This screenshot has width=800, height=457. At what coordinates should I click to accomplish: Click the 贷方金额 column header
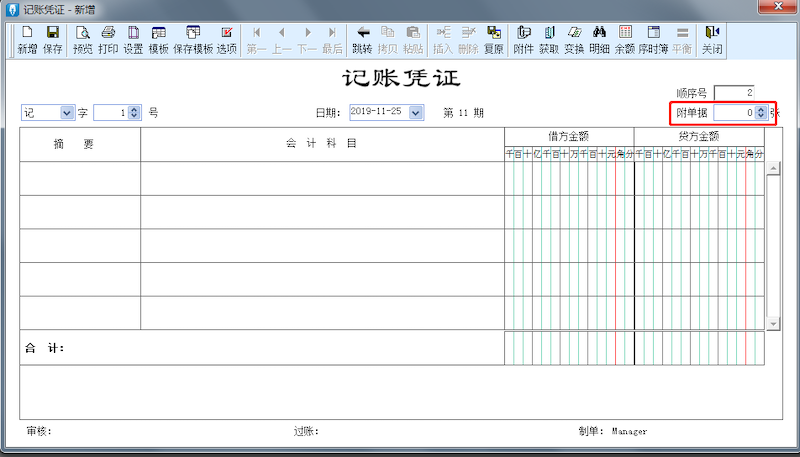pyautogui.click(x=699, y=137)
